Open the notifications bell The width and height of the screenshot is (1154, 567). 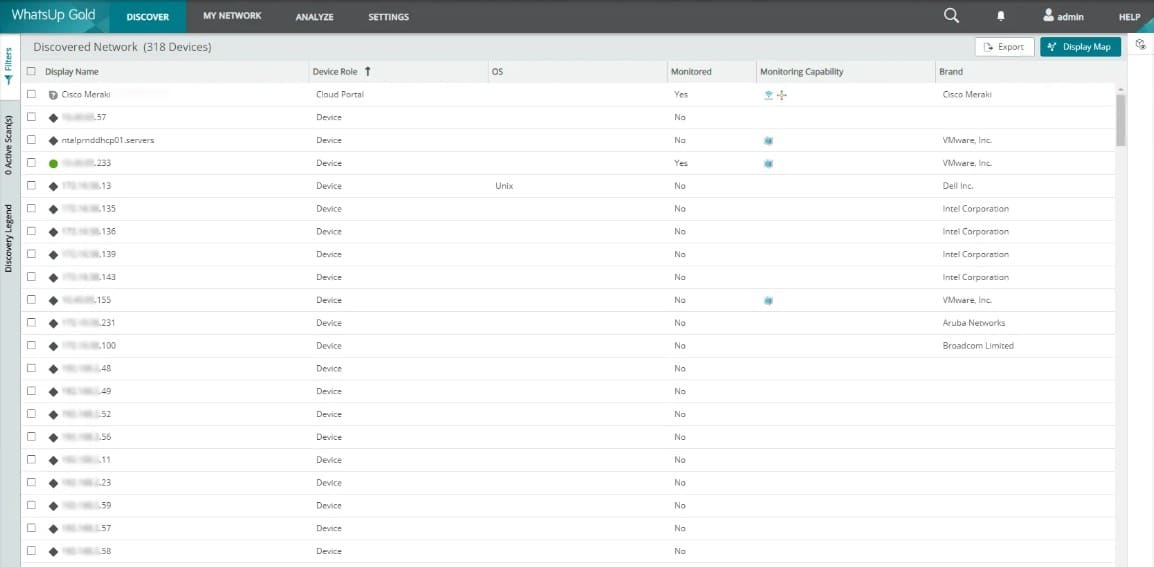(x=1001, y=16)
